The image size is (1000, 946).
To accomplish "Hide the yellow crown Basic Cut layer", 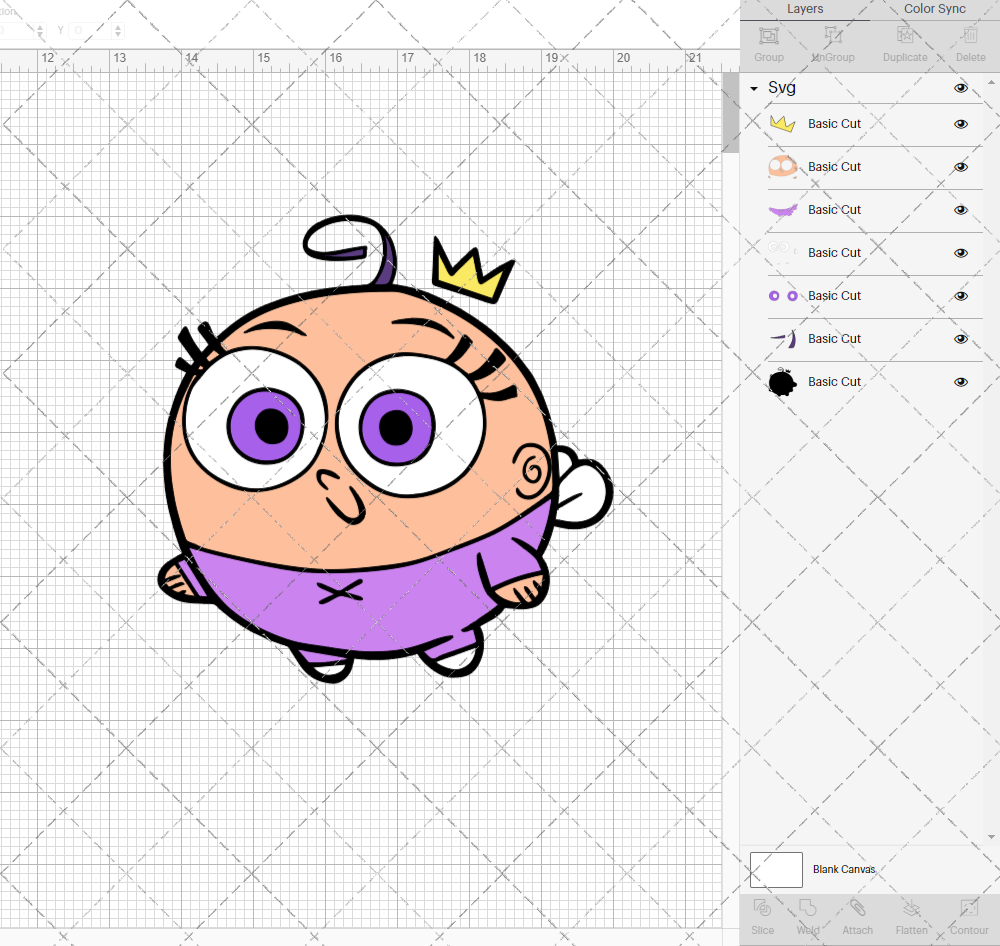I will coord(960,124).
